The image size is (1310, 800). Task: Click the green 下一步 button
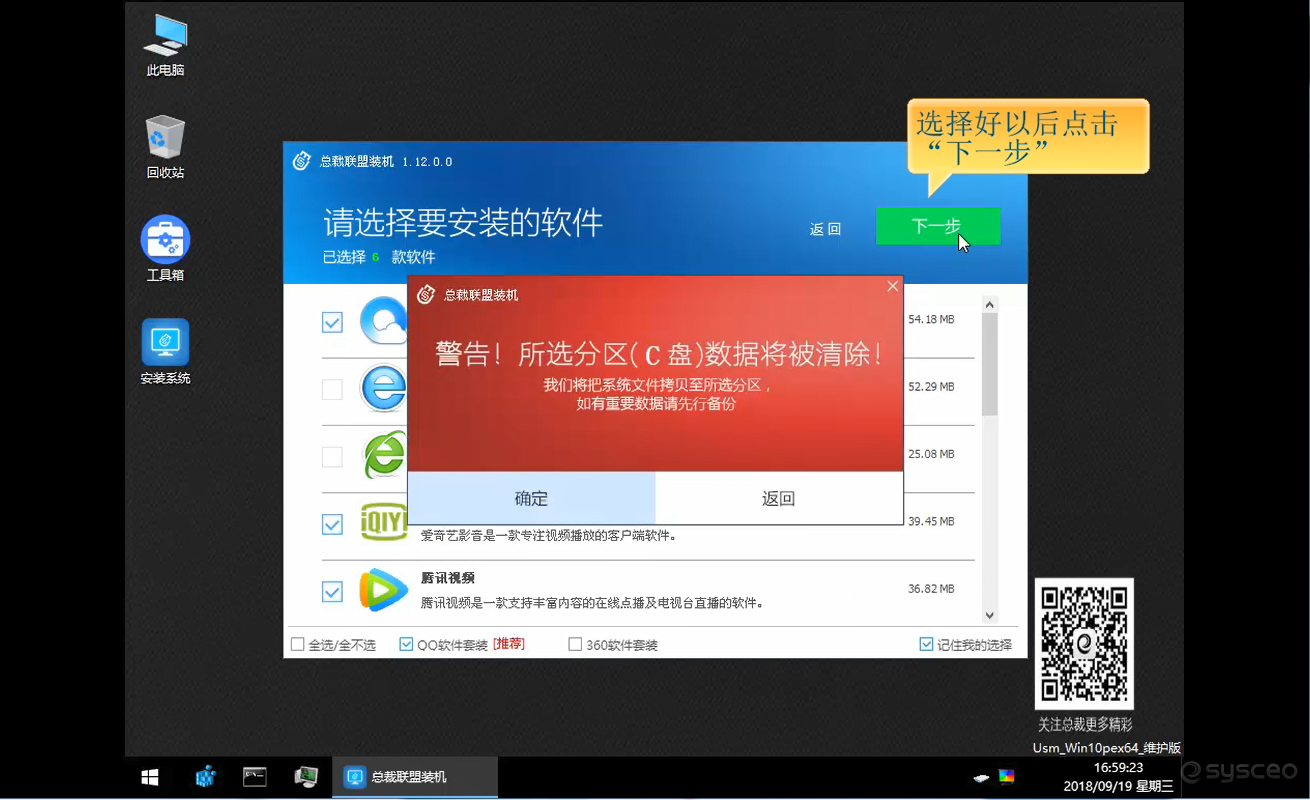[x=938, y=226]
